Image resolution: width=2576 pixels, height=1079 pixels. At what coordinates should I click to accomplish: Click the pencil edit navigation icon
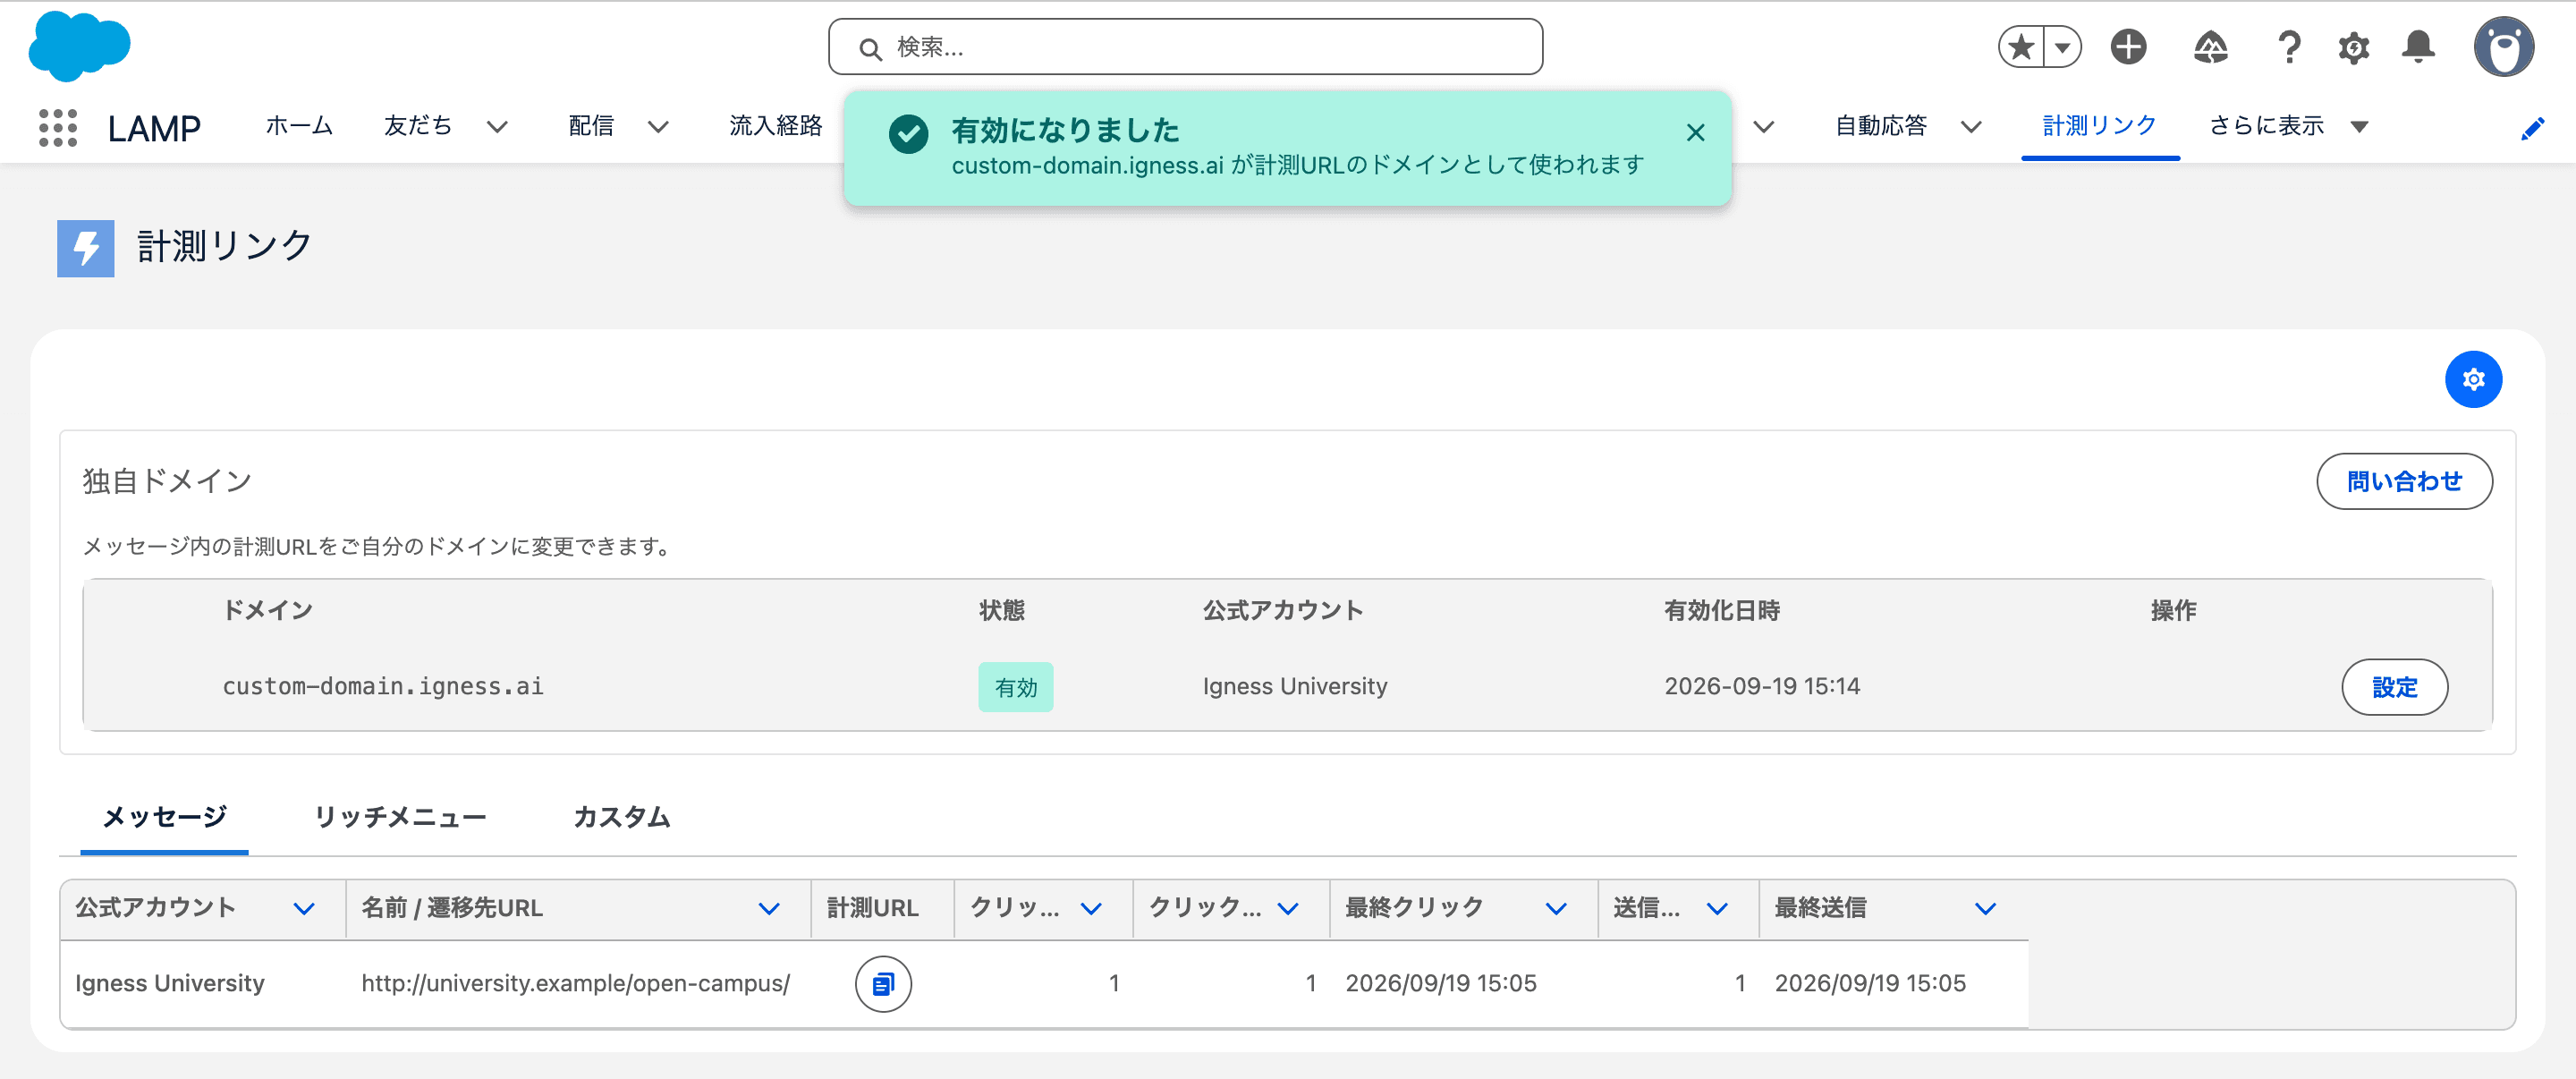pos(2532,128)
